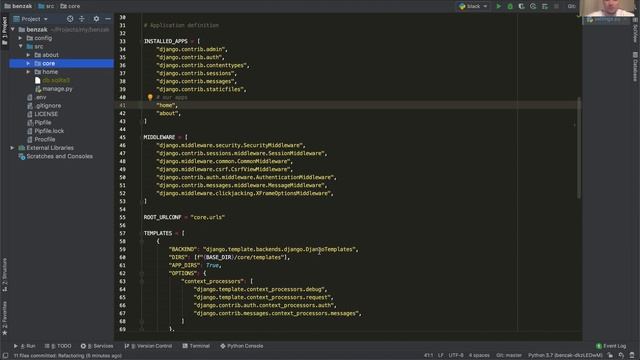Image resolution: width=640 pixels, height=360 pixels.
Task: Open the Python Console tab
Action: (242, 346)
